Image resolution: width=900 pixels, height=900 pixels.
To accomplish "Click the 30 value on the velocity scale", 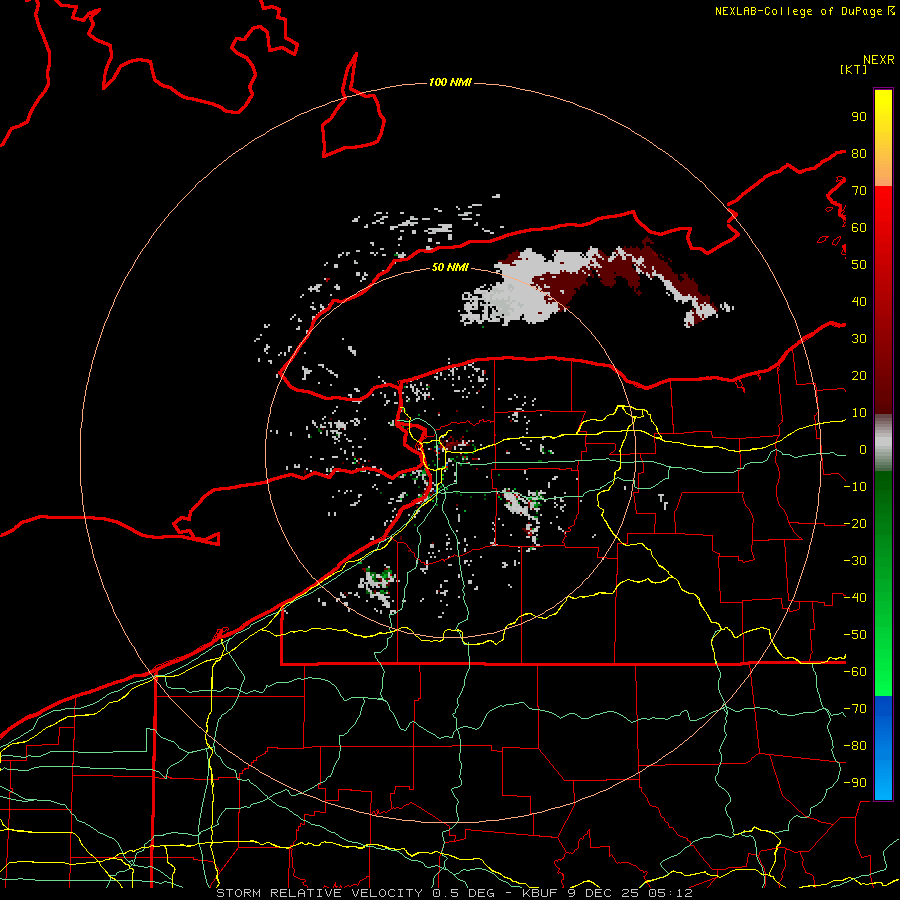I will [859, 339].
